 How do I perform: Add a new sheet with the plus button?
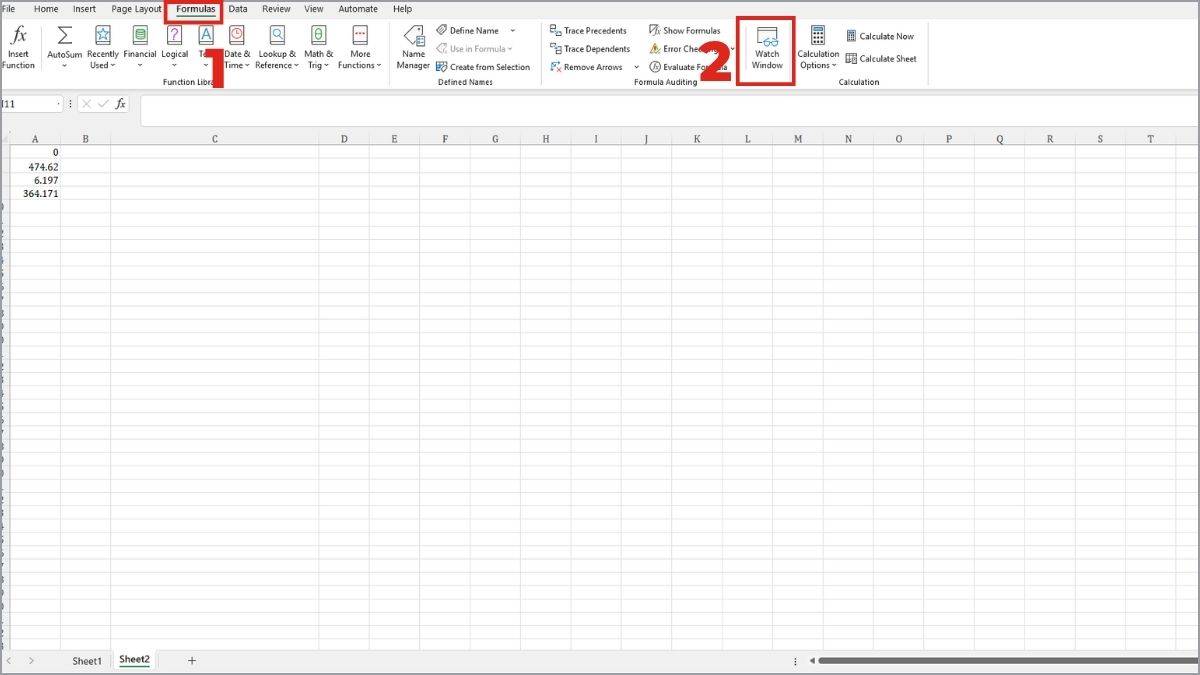pos(192,660)
